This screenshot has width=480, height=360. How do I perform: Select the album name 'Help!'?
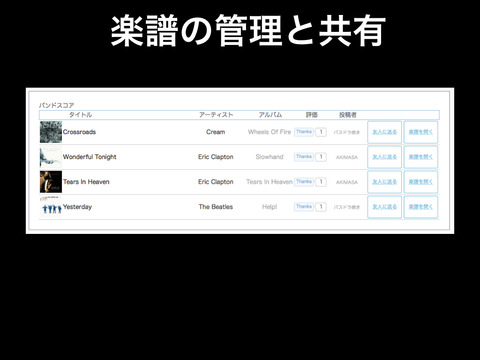(269, 207)
